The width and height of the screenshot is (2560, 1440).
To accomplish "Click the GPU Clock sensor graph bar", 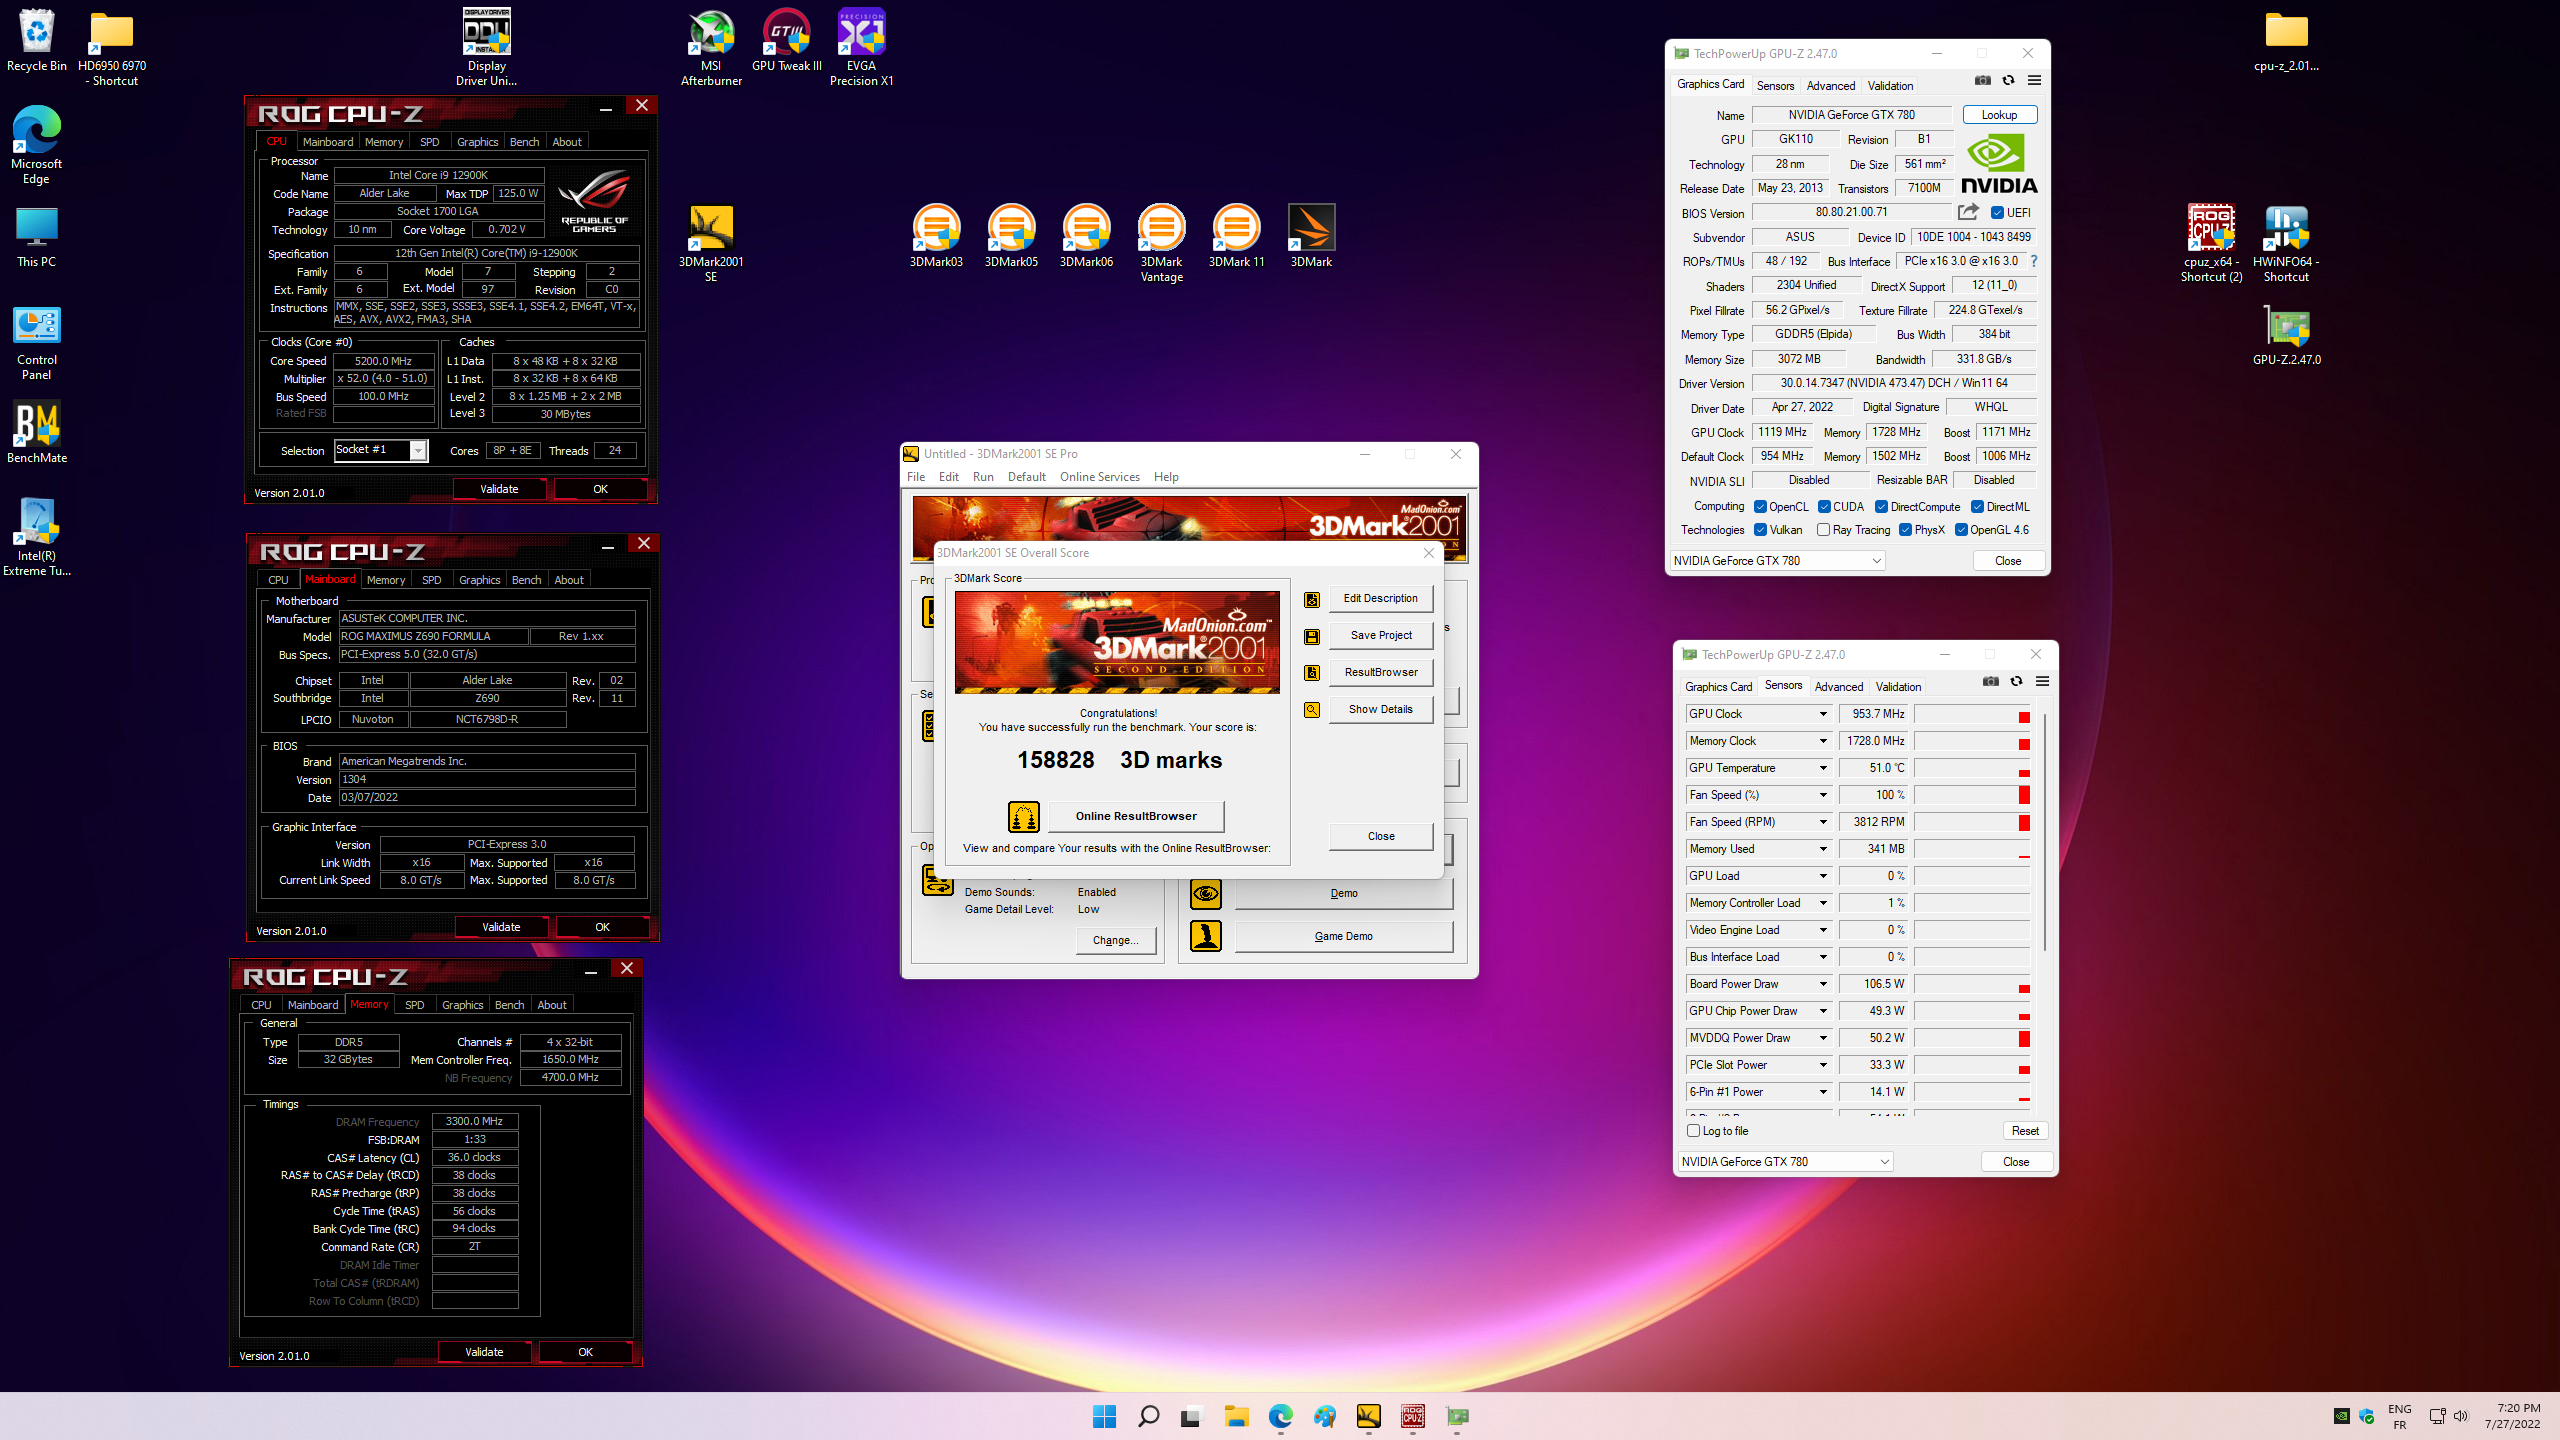I will point(1972,714).
